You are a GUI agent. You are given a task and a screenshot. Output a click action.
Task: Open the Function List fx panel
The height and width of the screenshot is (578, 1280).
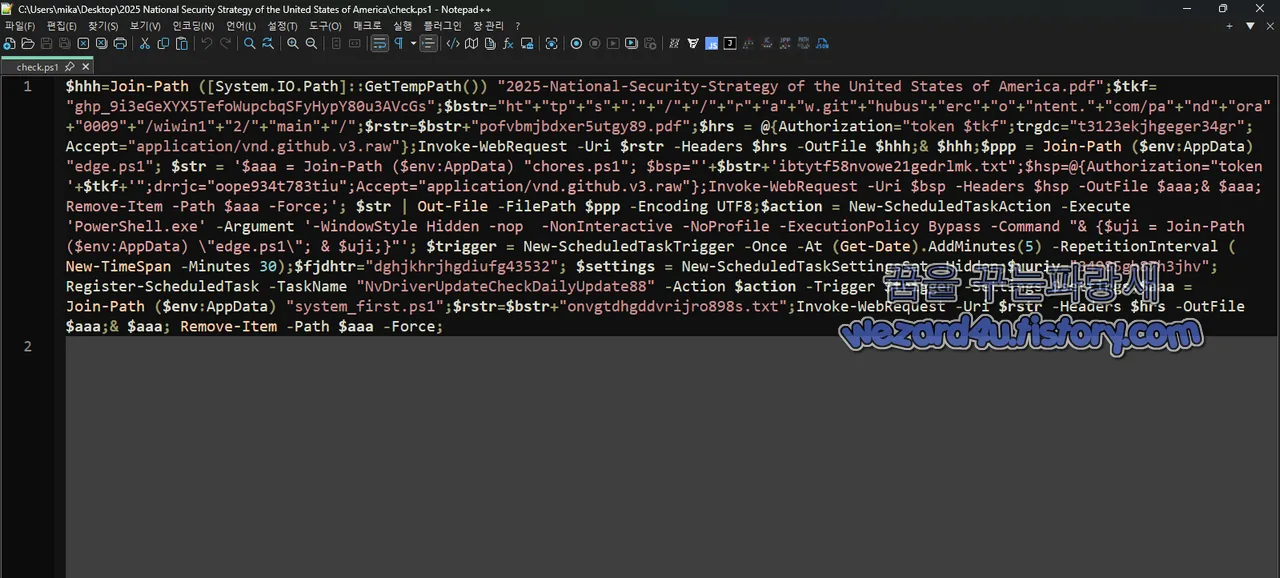[x=508, y=44]
